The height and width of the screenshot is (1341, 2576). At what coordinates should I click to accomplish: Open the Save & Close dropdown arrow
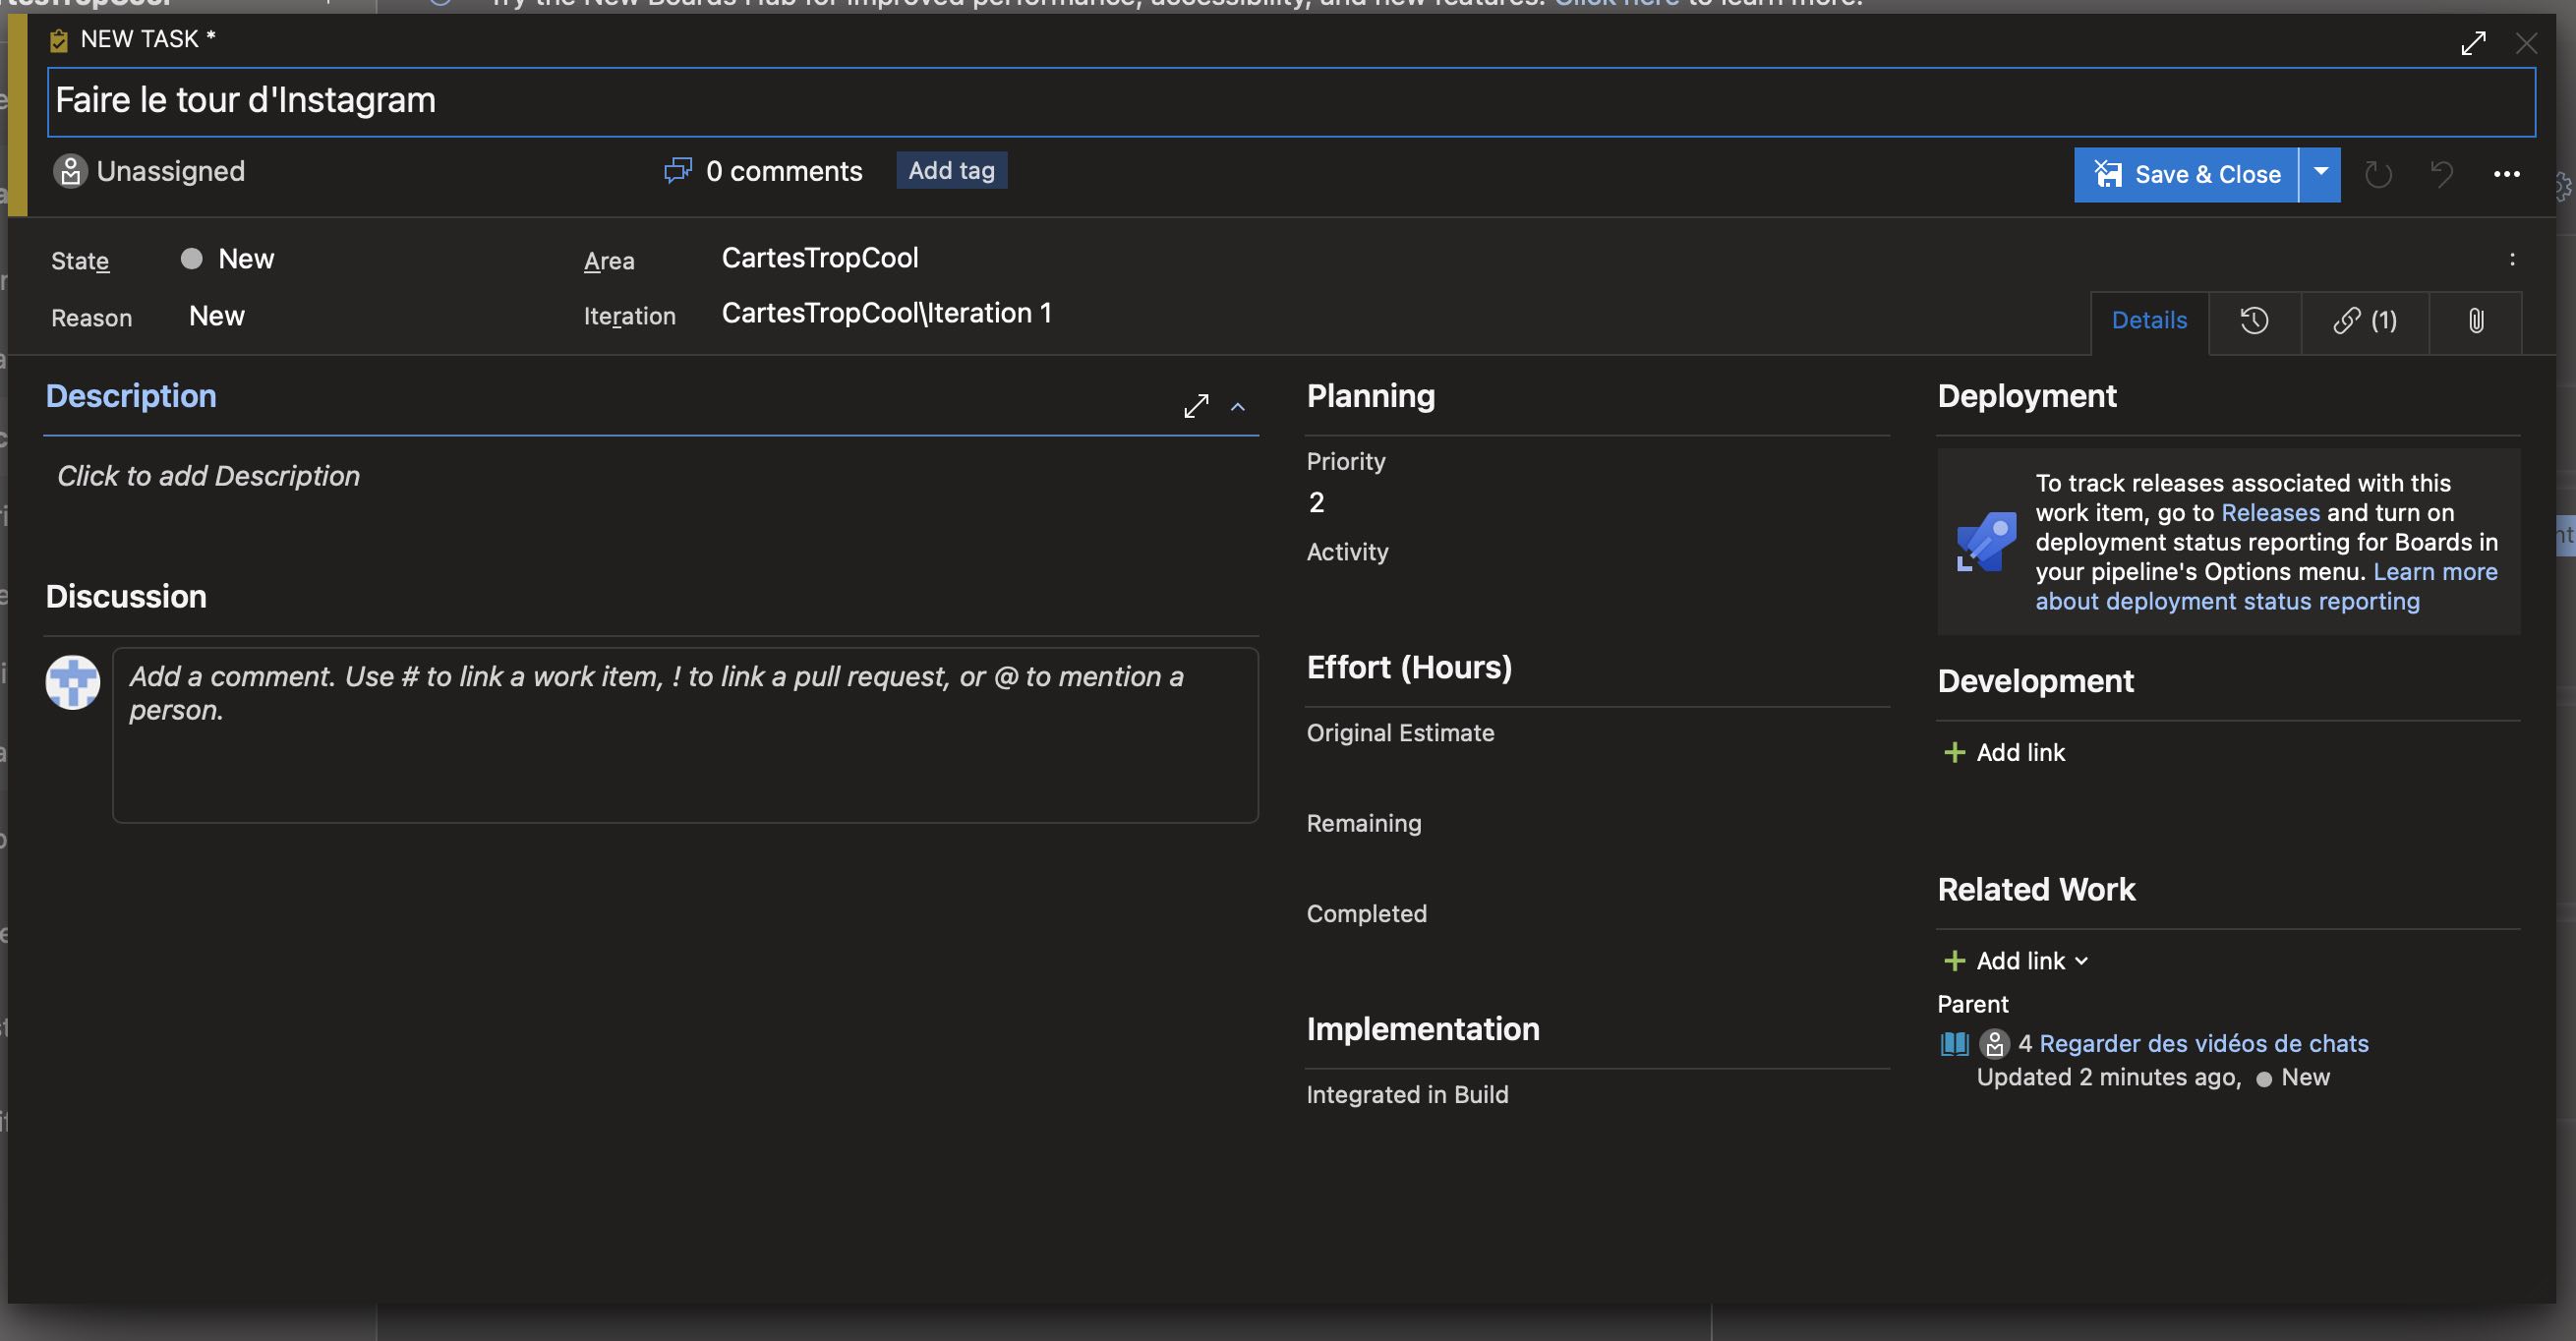[x=2320, y=174]
